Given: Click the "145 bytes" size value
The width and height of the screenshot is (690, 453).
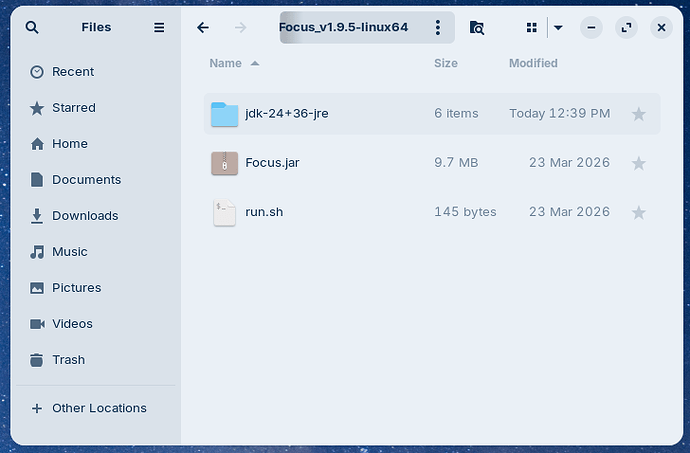Looking at the screenshot, I should 465,212.
